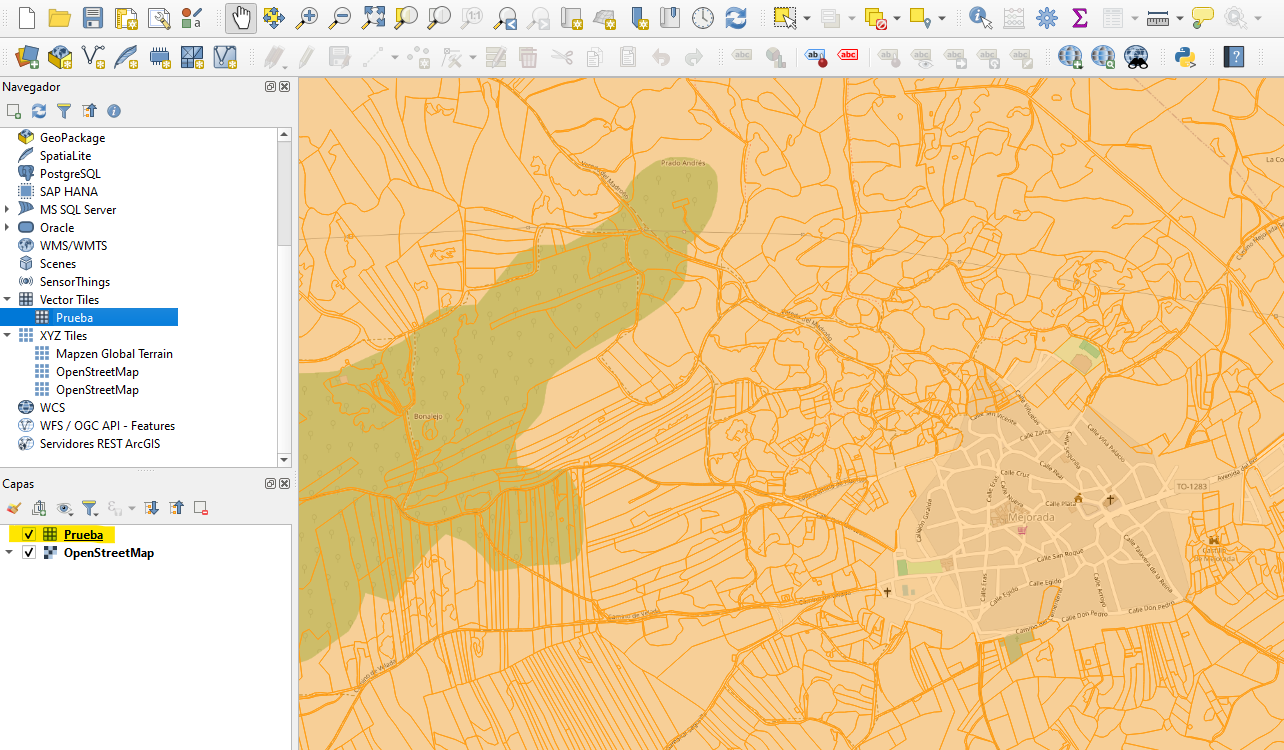Click the red abc diagram options icon
Viewport: 1284px width, 750px height.
coord(848,57)
